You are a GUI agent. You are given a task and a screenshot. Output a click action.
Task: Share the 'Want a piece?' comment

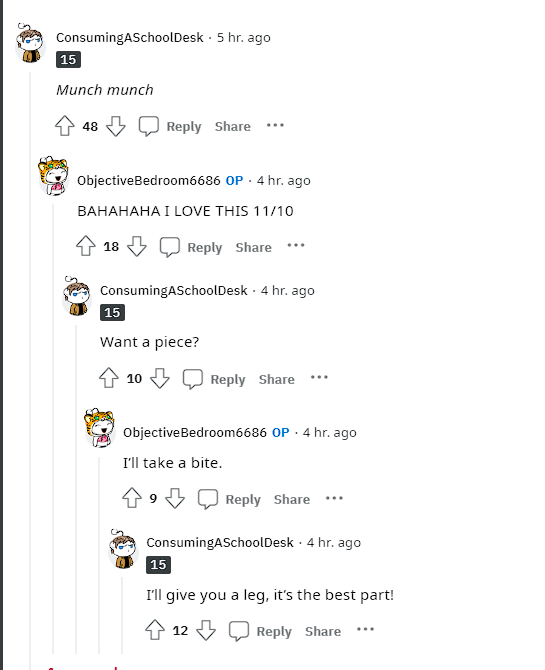[x=277, y=379]
